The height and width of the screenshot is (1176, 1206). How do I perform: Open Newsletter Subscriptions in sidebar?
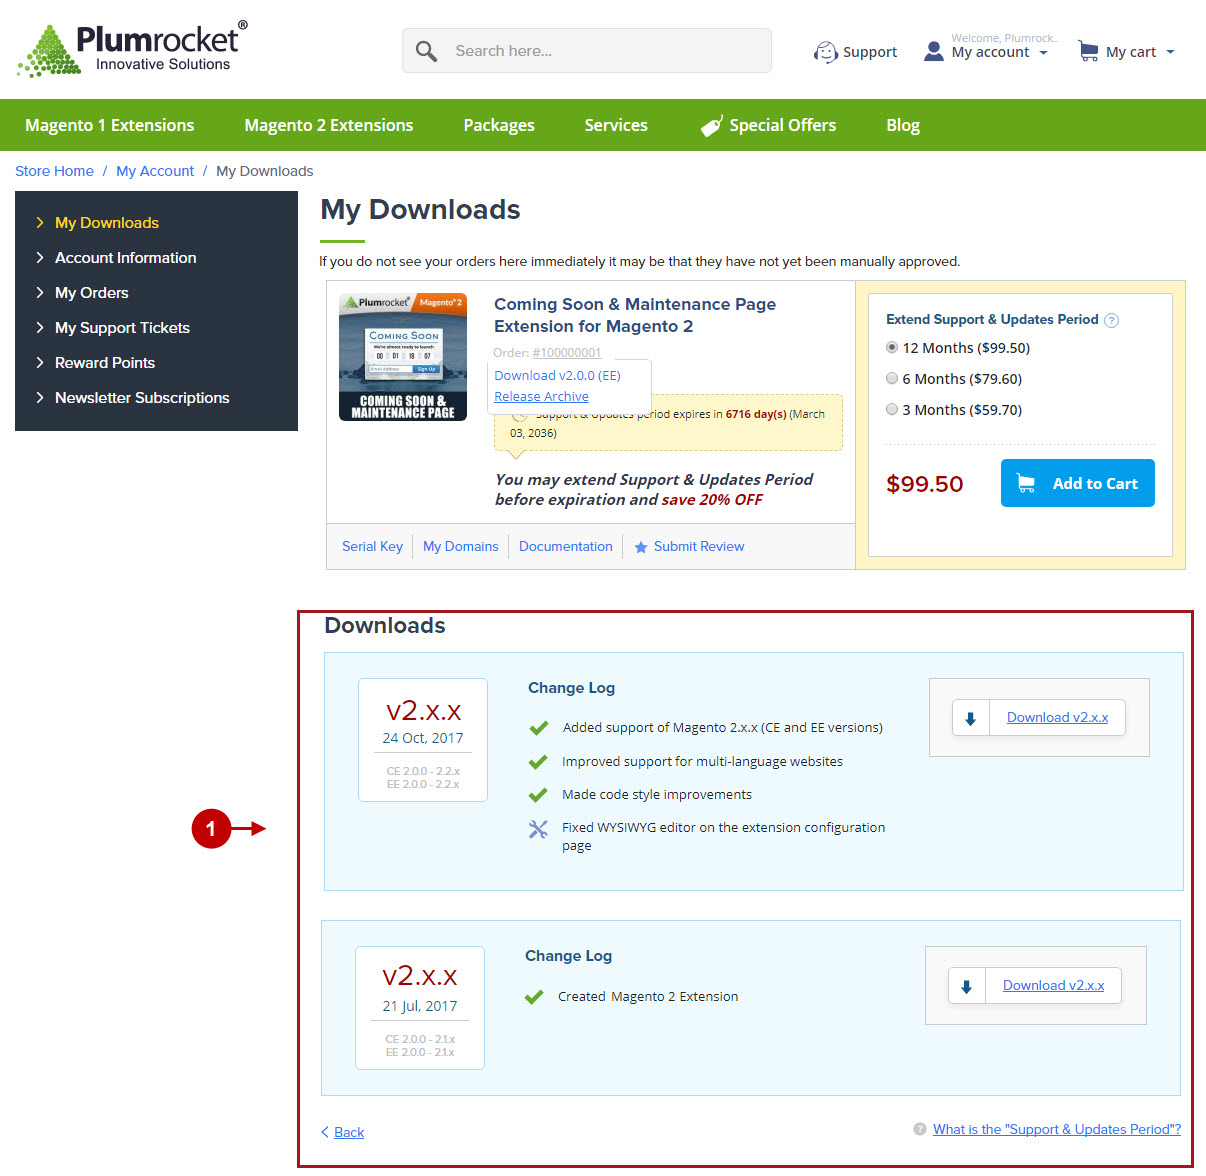click(142, 398)
